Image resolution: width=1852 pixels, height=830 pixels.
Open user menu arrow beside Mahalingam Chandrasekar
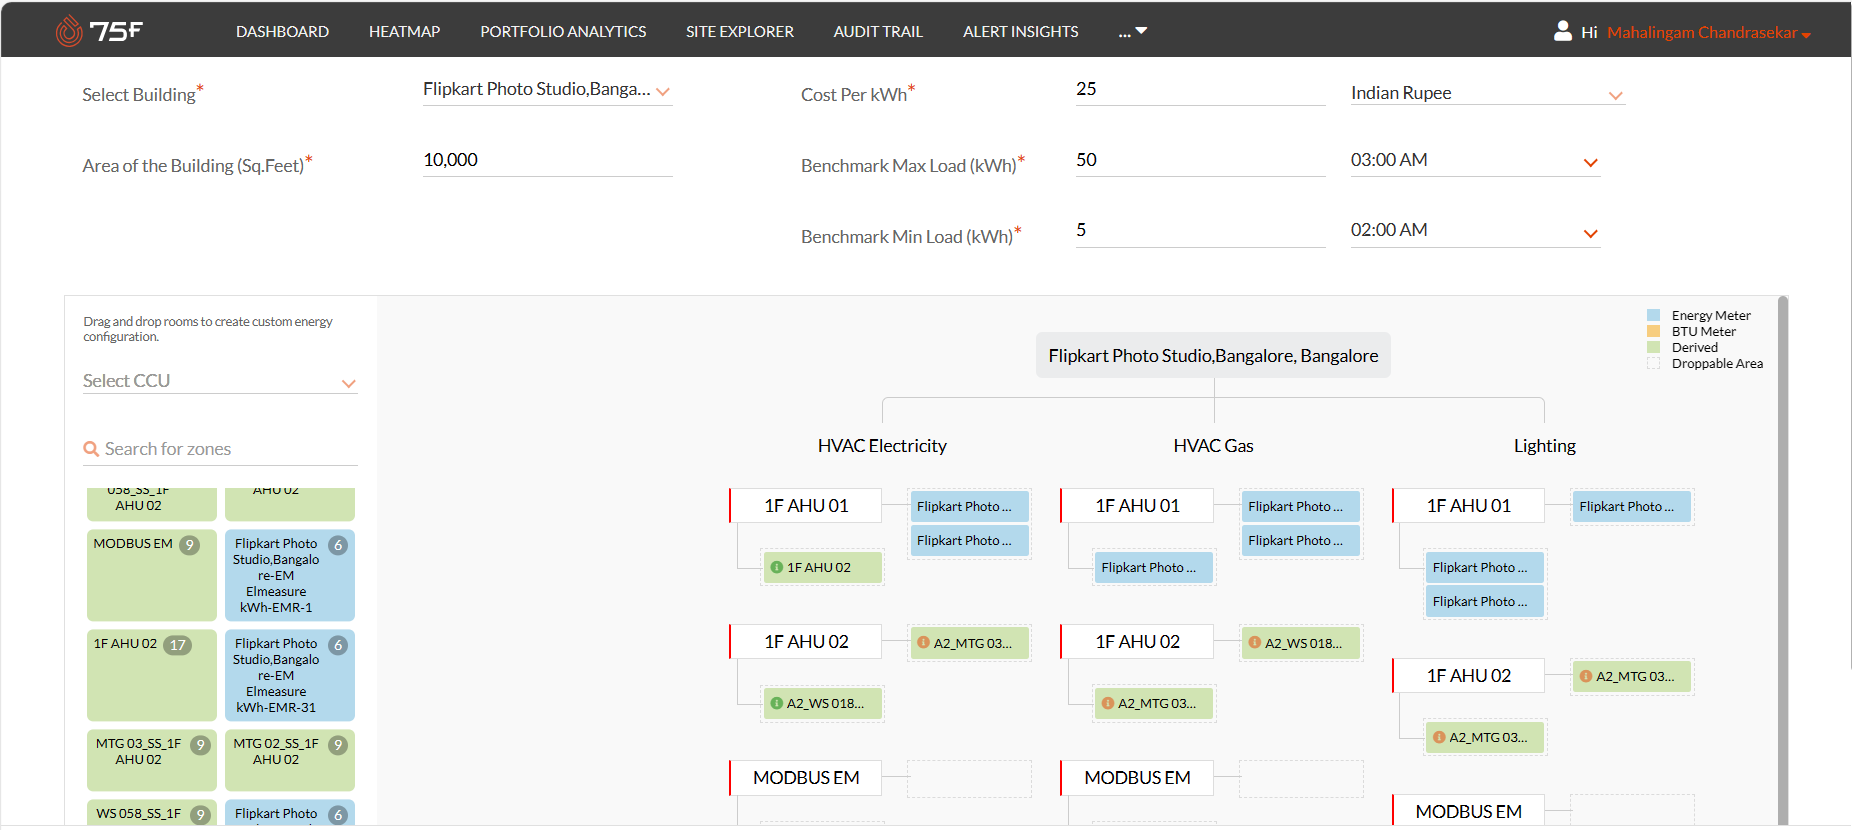point(1806,34)
